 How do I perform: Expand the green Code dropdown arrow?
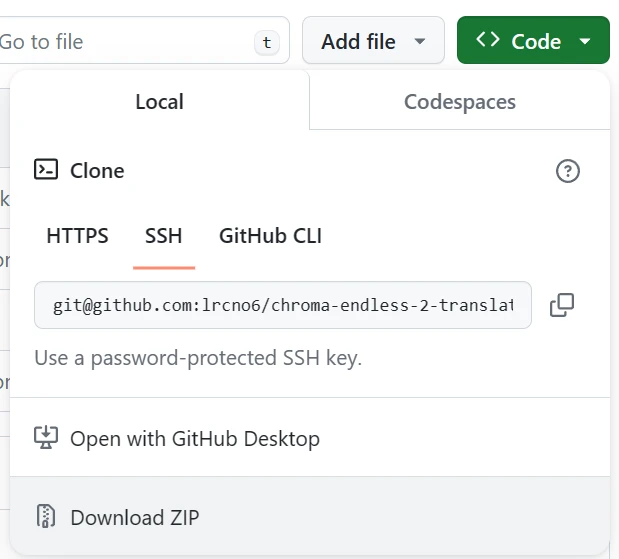[x=585, y=42]
